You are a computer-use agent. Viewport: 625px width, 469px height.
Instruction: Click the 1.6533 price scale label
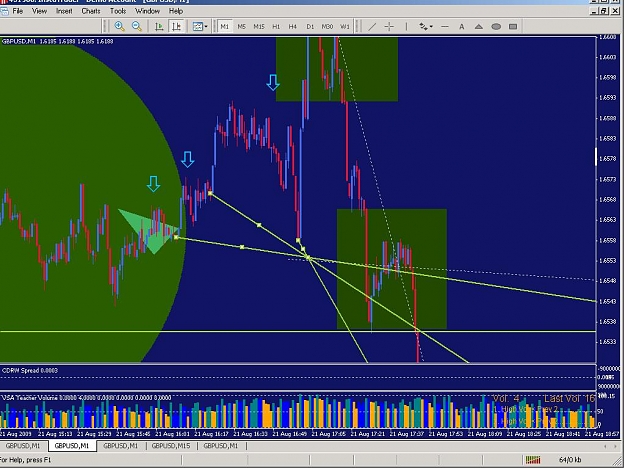[x=607, y=342]
